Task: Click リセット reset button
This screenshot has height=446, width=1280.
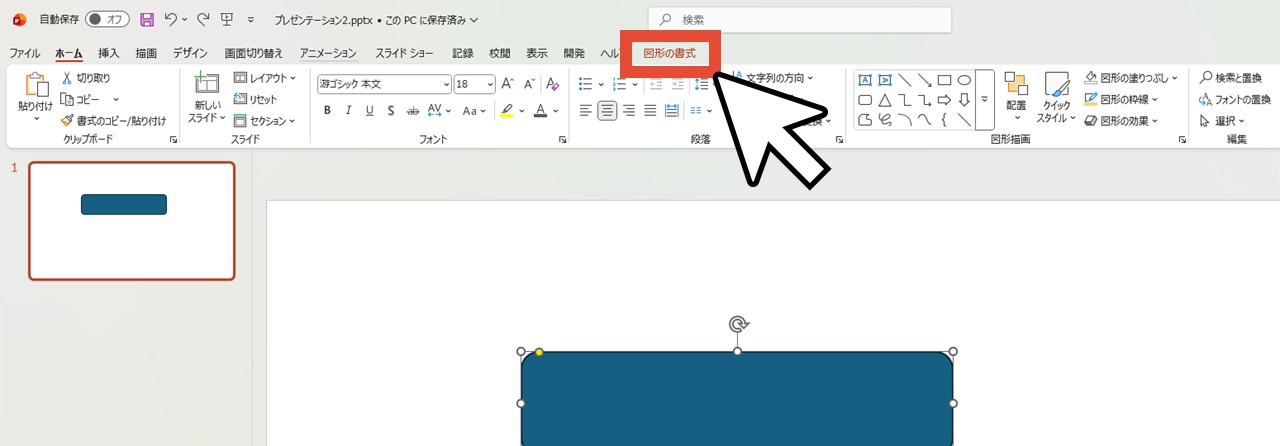Action: pyautogui.click(x=256, y=99)
